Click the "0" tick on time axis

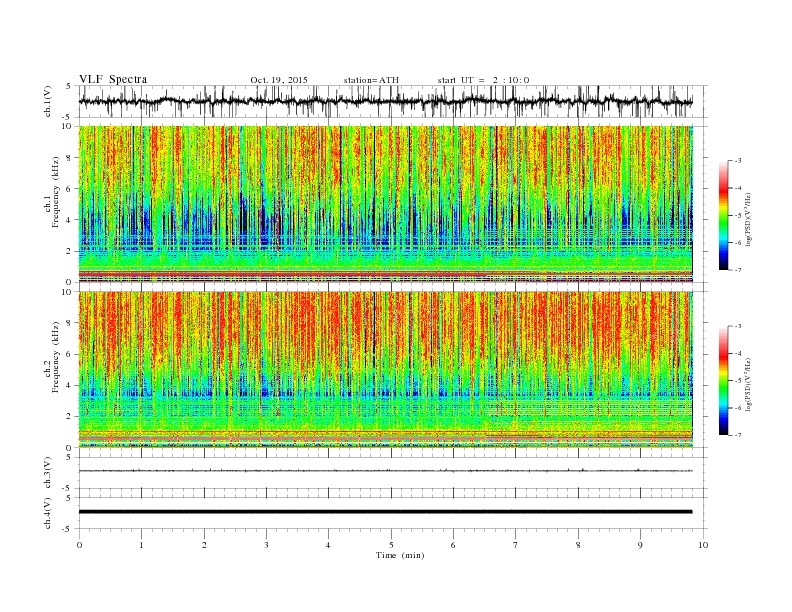pos(79,545)
